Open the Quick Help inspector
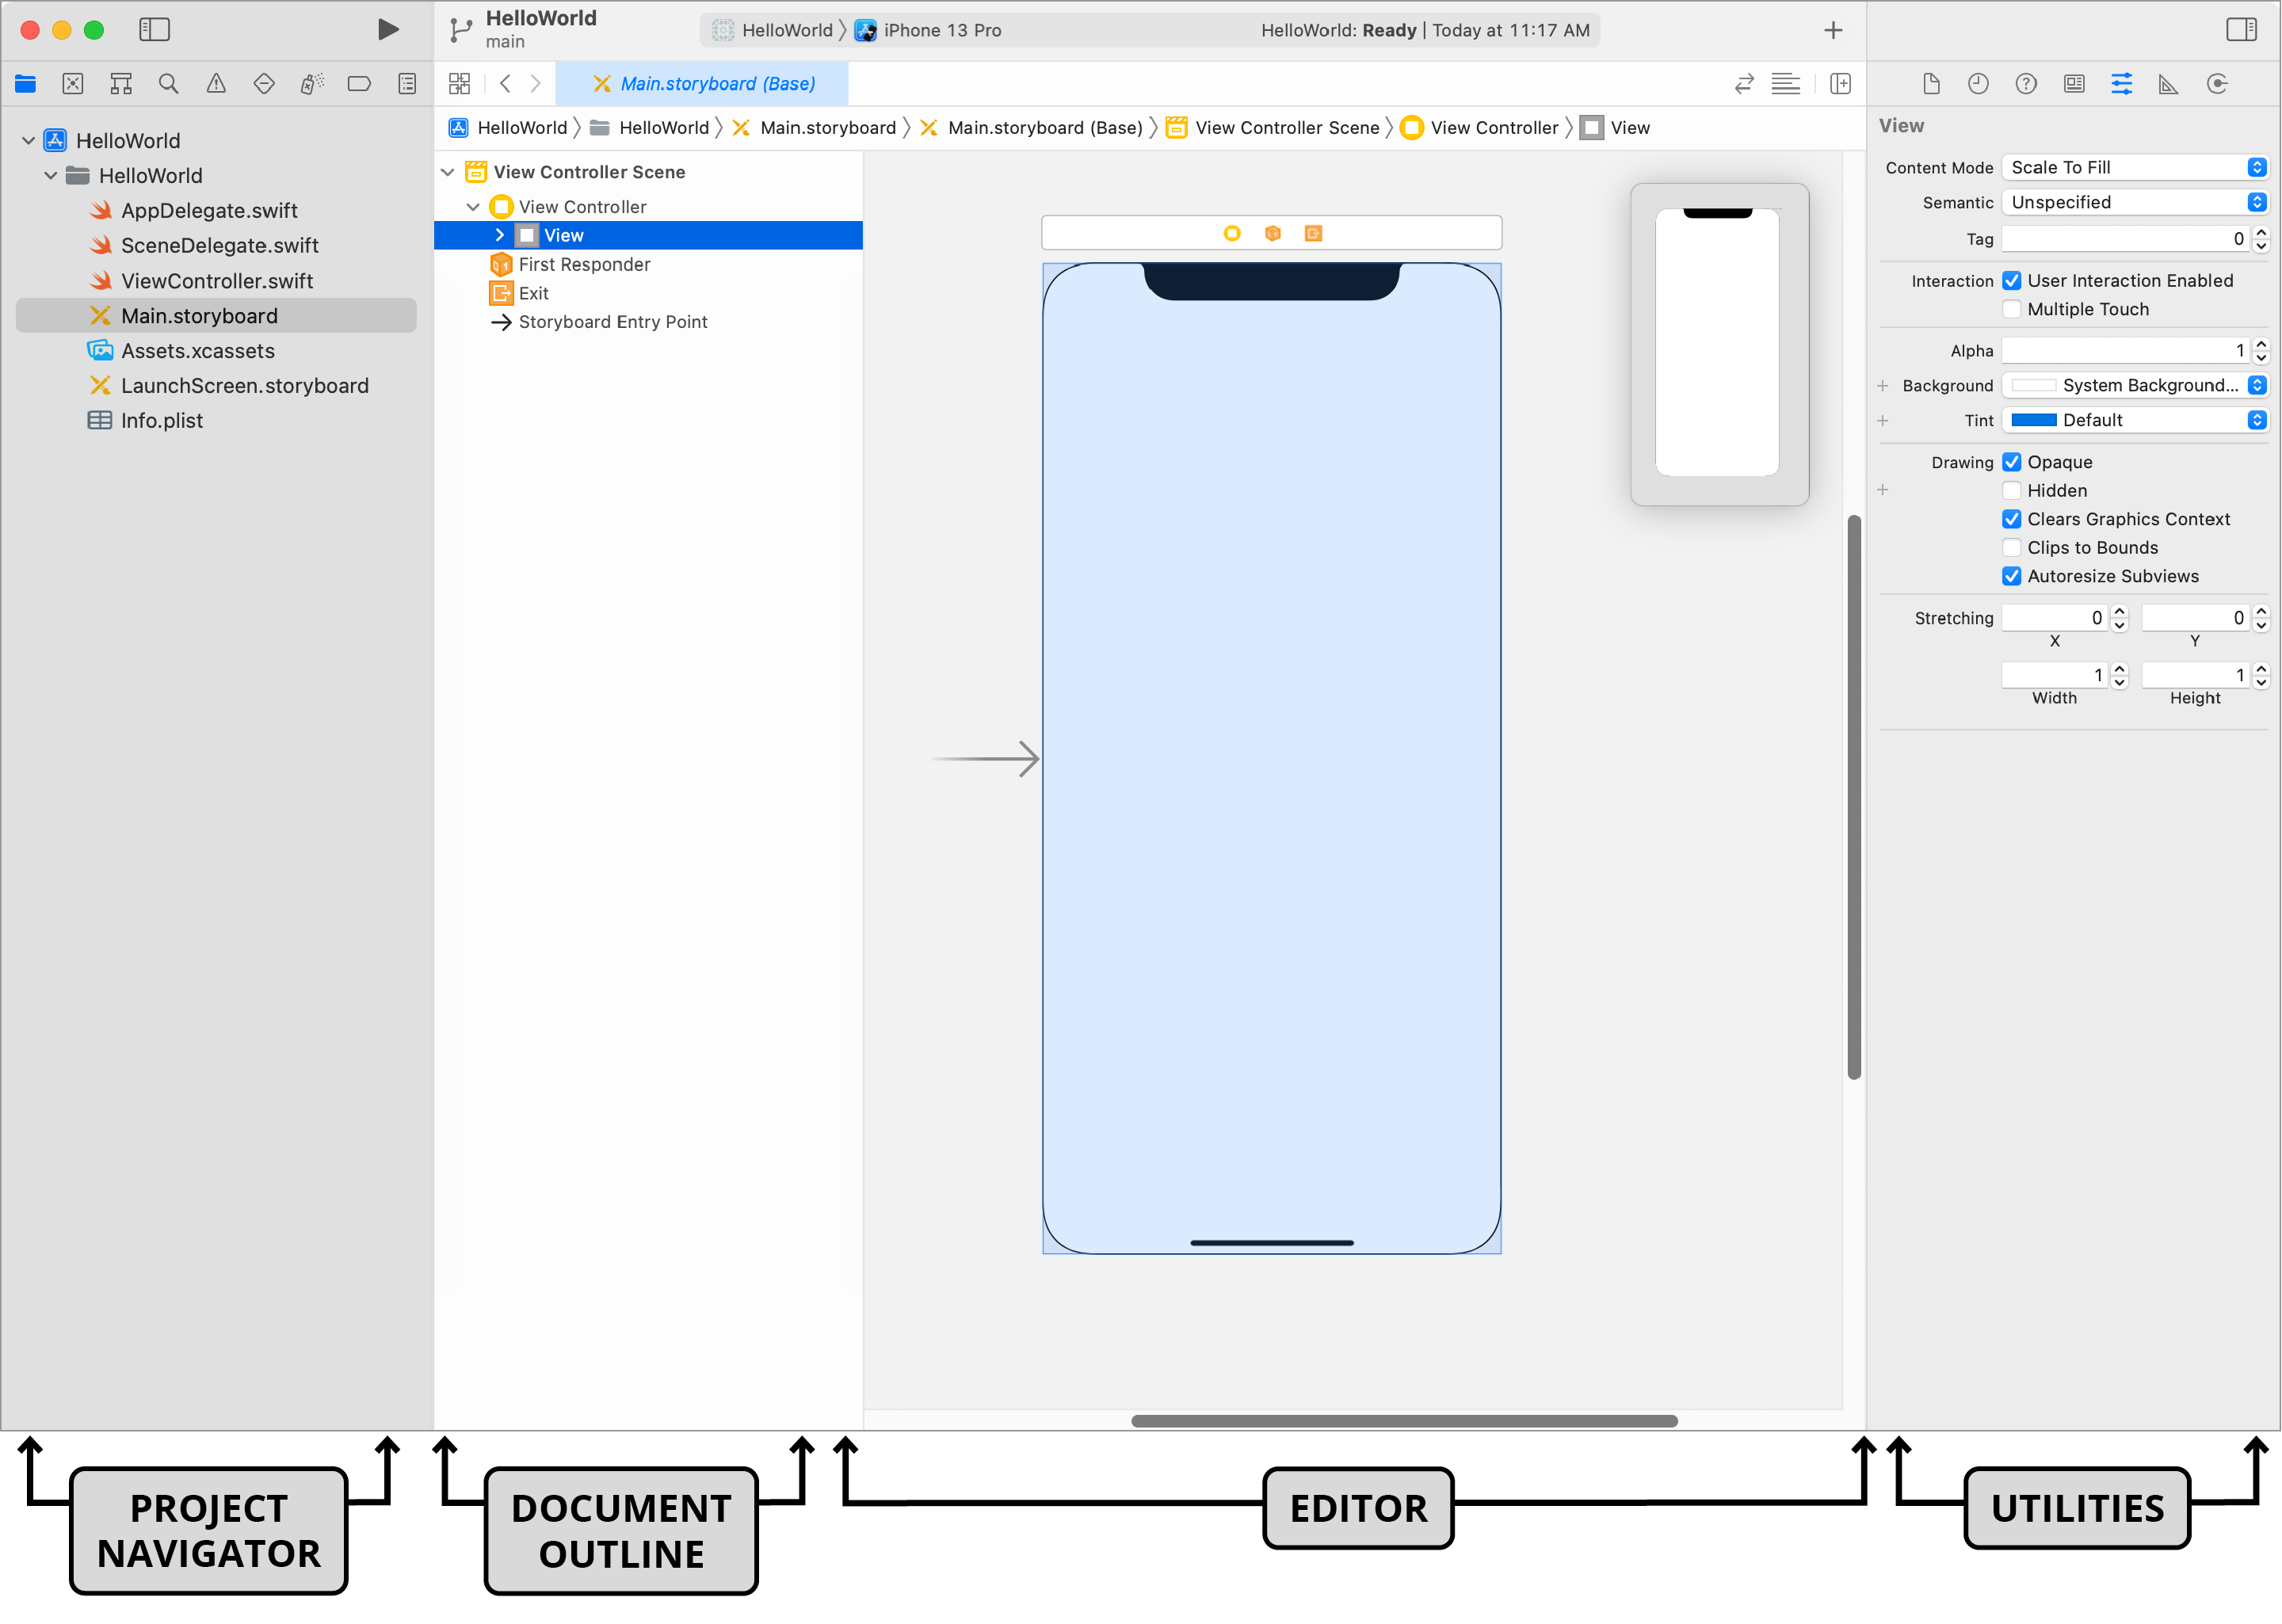 pyautogui.click(x=2026, y=83)
